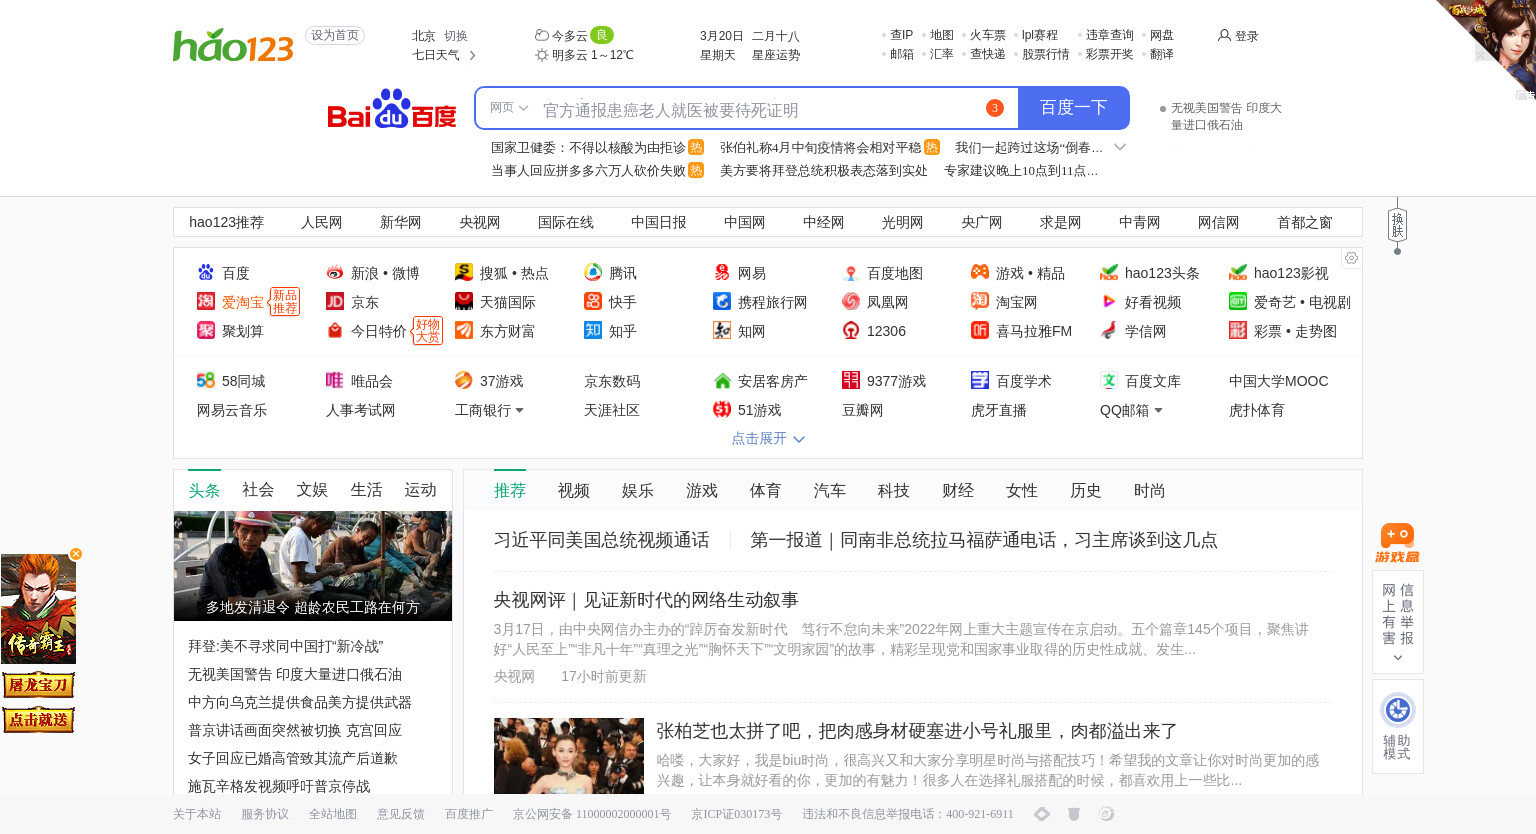
Task: Switch to the 文娱 news tab
Action: (x=312, y=489)
